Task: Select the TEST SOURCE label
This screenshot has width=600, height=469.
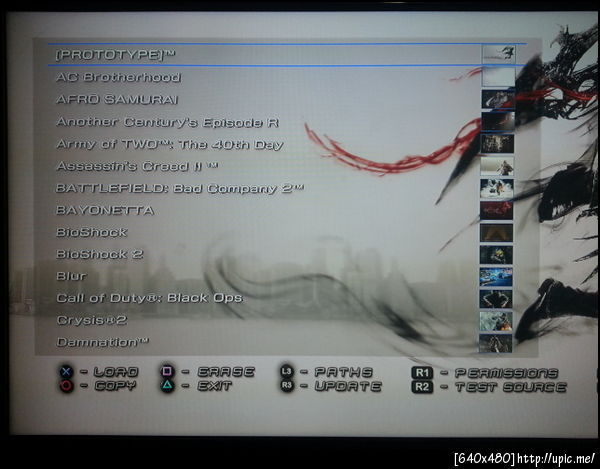Action: [510, 387]
